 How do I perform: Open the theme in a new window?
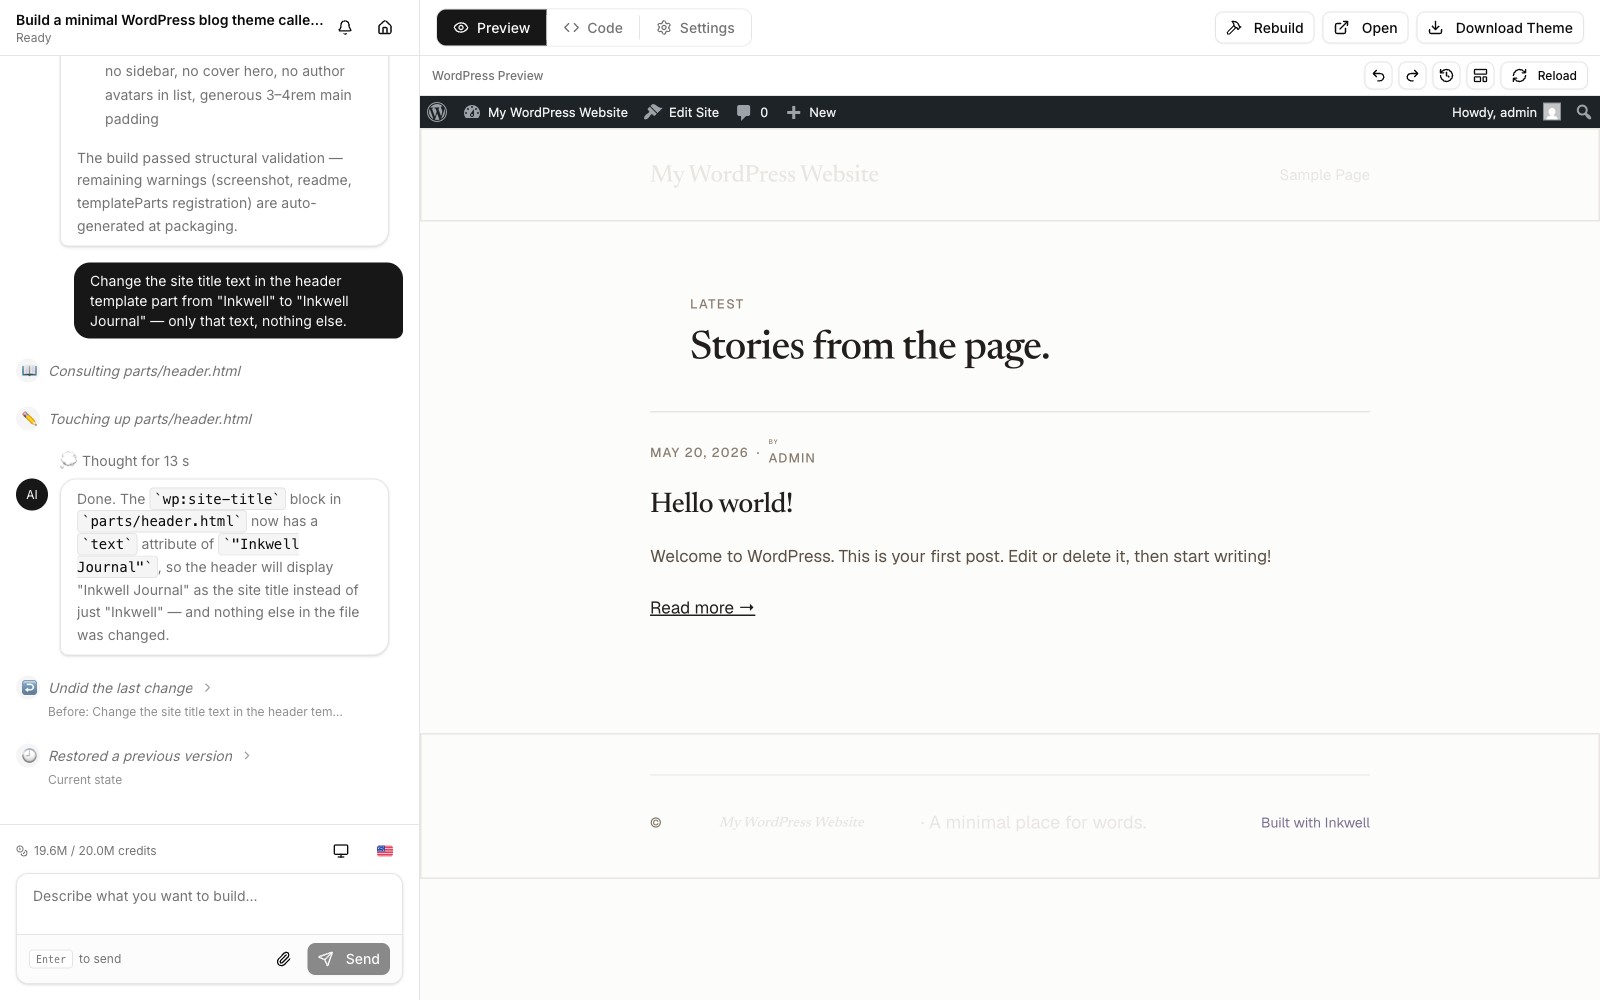coord(1365,28)
